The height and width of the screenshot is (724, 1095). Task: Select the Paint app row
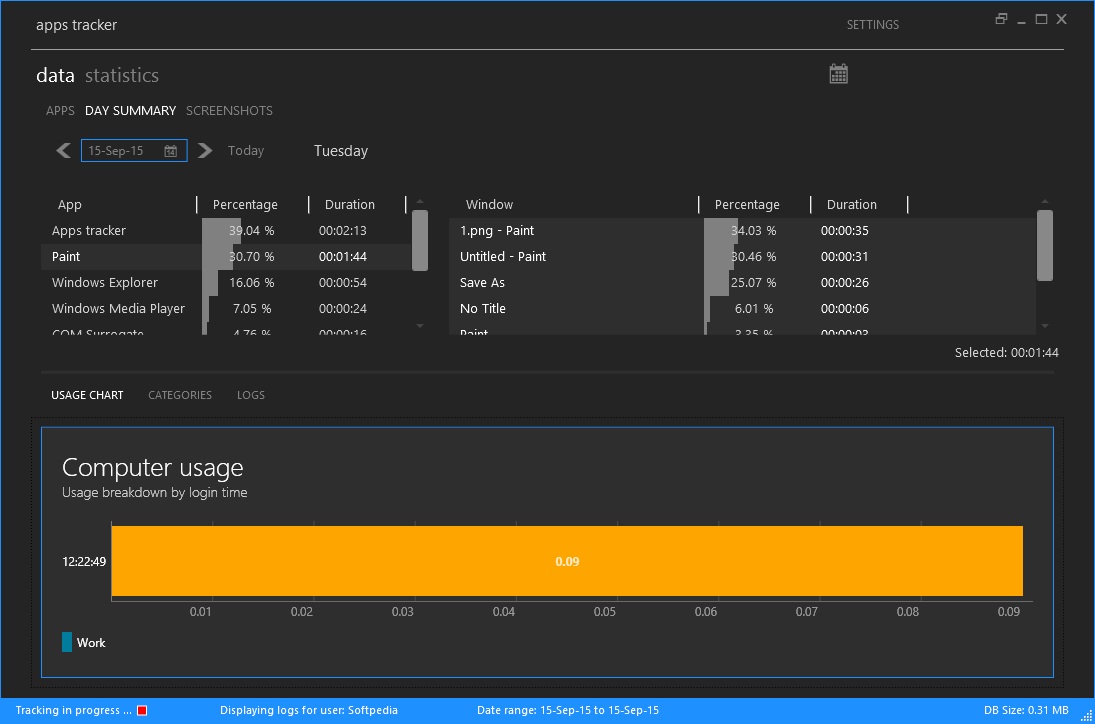click(226, 256)
